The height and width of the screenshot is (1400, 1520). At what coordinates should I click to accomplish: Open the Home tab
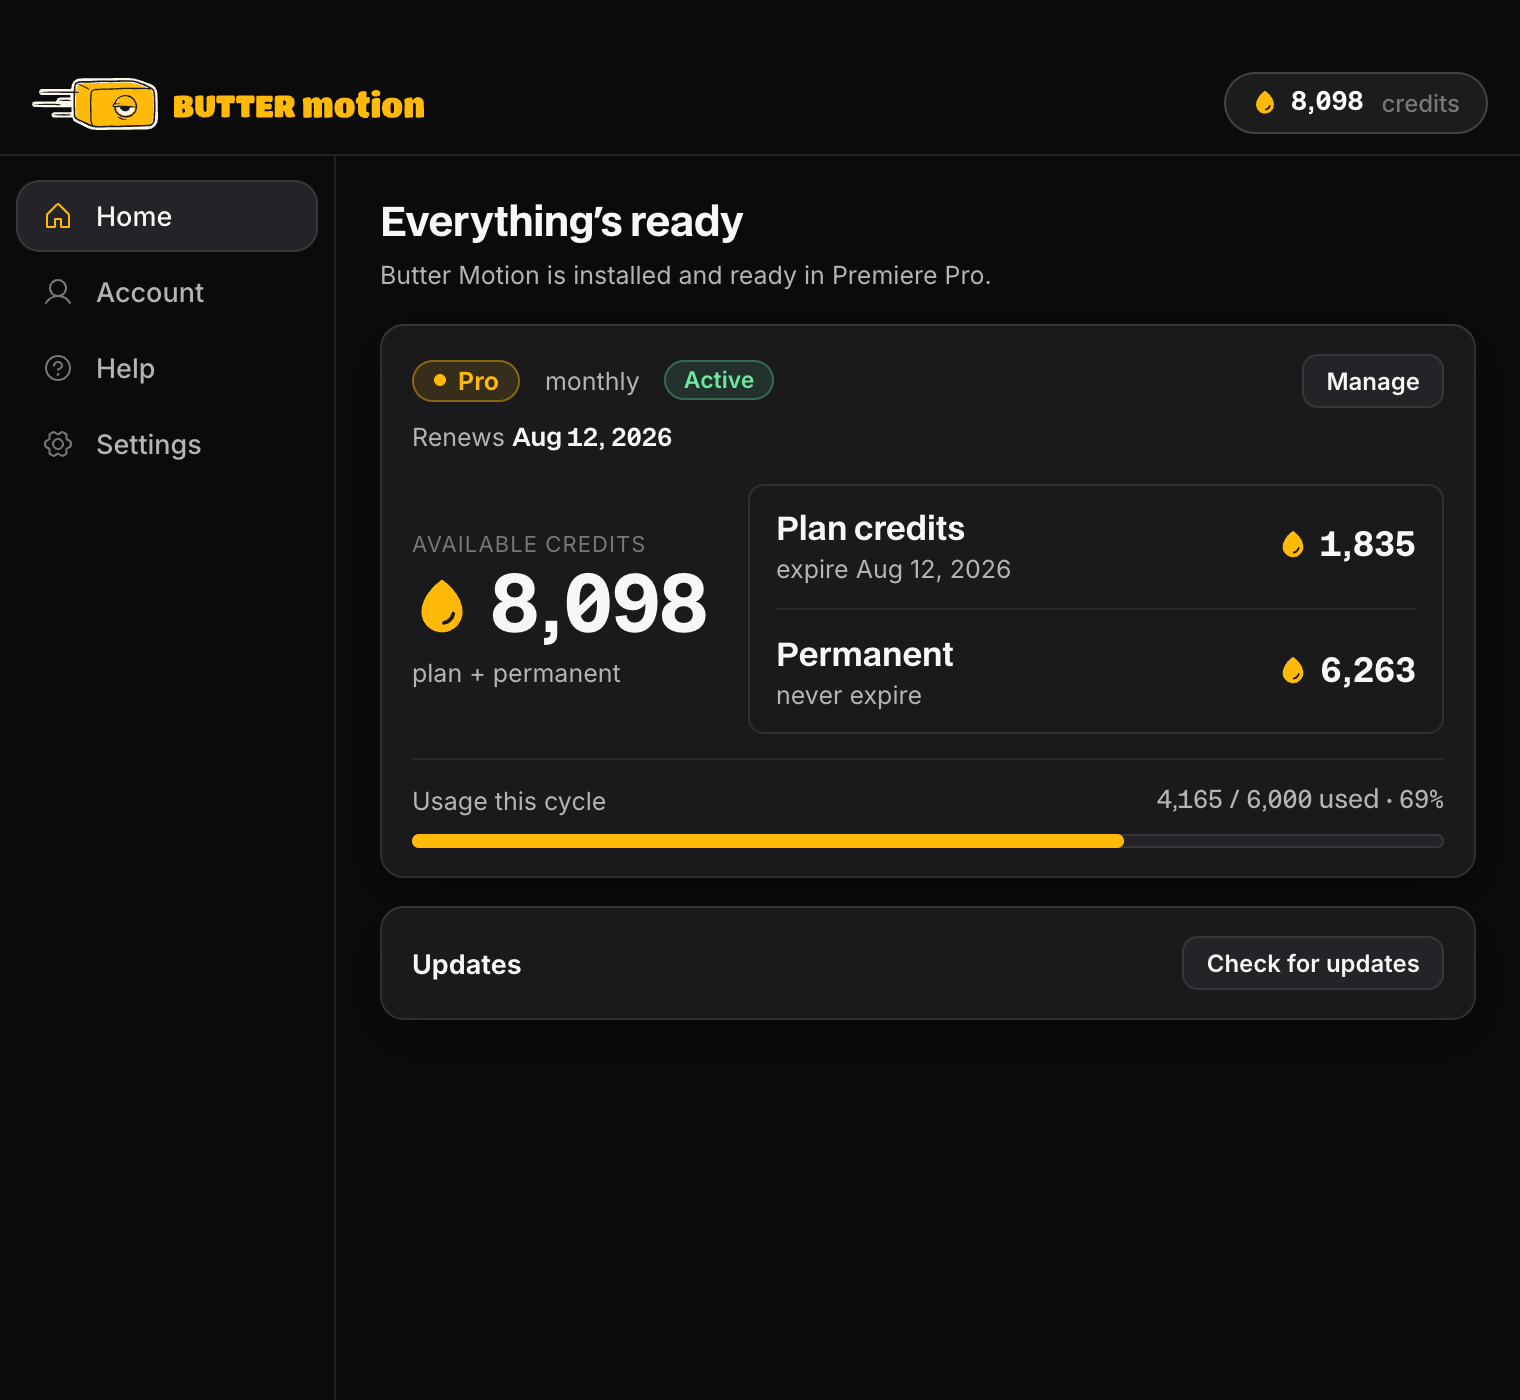(167, 216)
